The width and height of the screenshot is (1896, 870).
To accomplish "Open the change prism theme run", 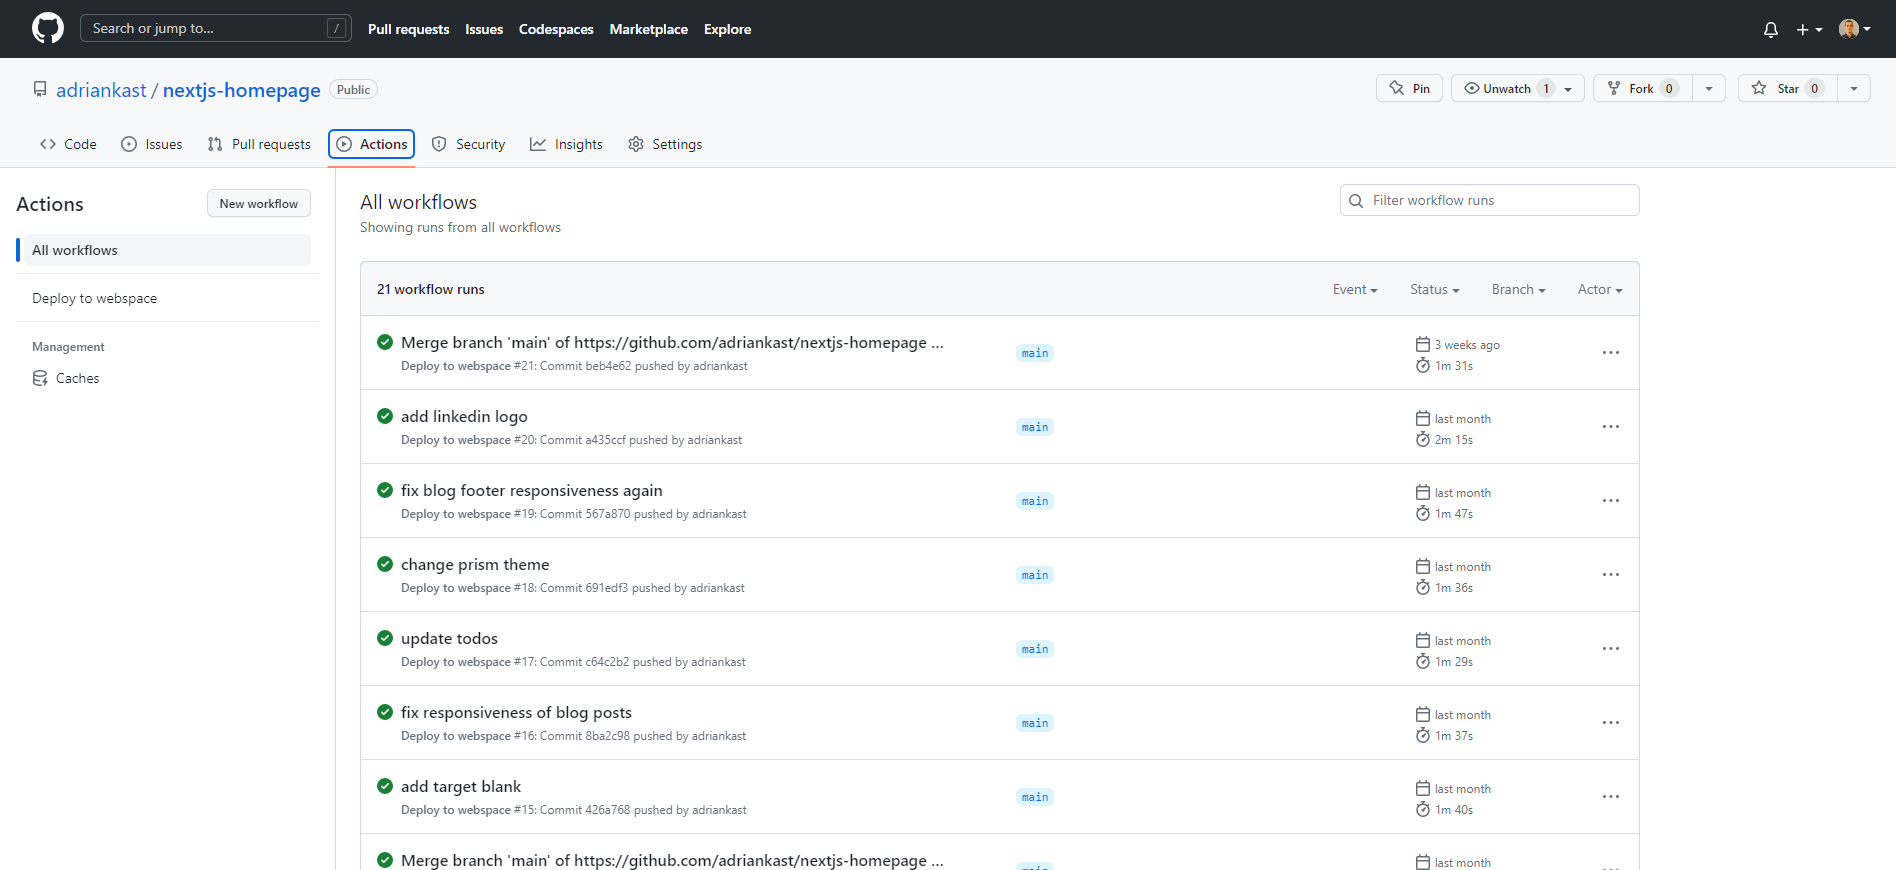I will (475, 564).
